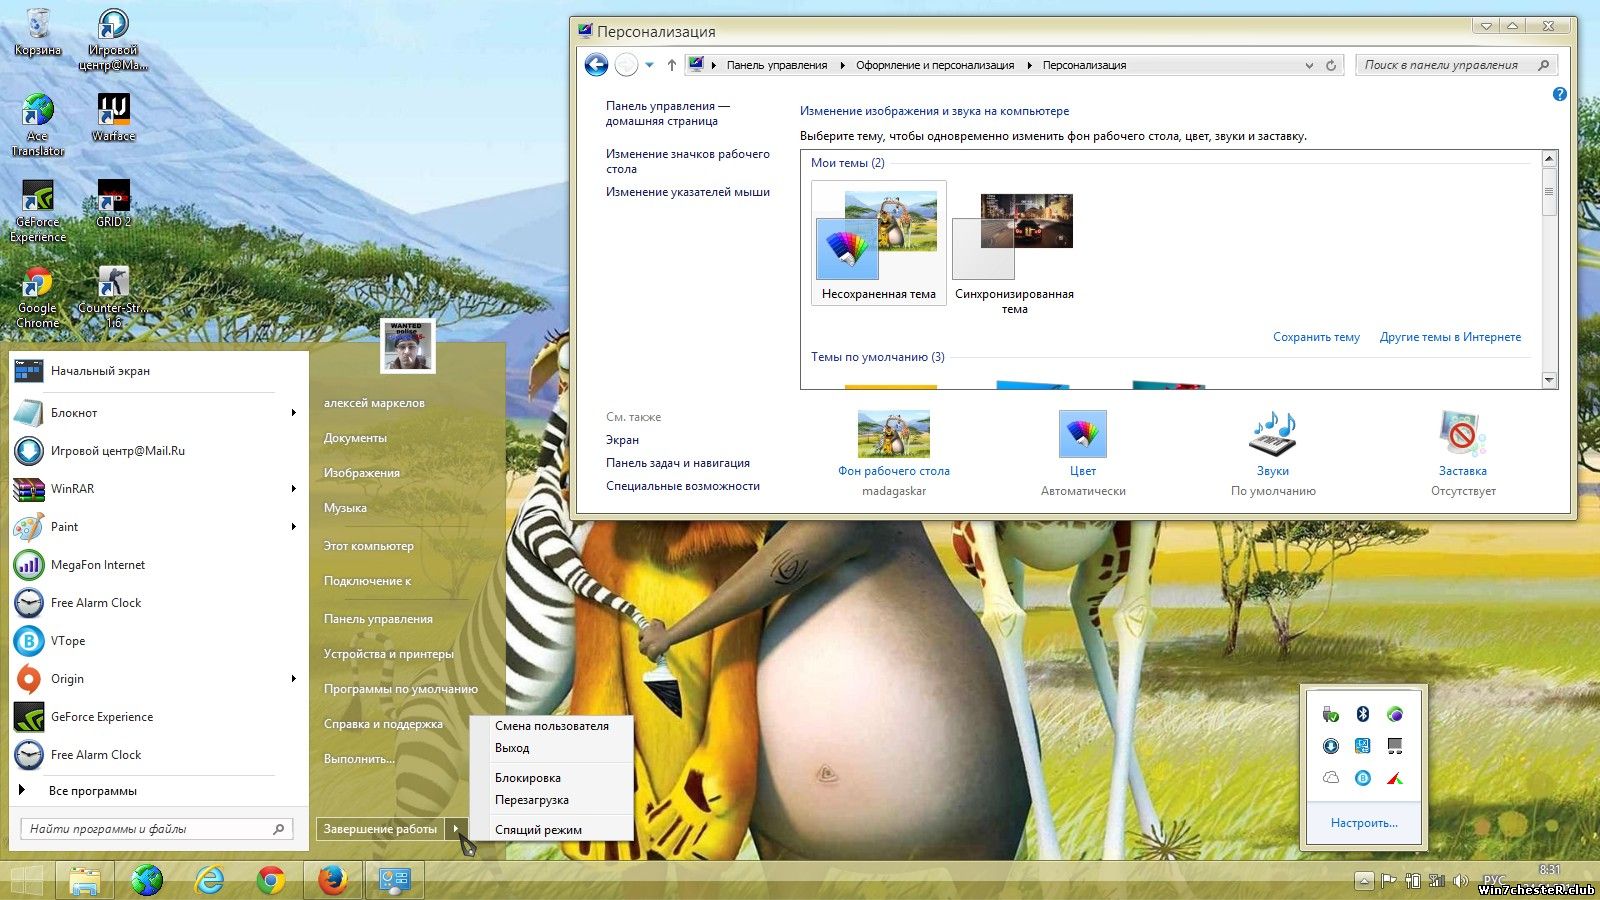Open the Ace Translator desktop shortcut
This screenshot has width=1600, height=900.
37,125
